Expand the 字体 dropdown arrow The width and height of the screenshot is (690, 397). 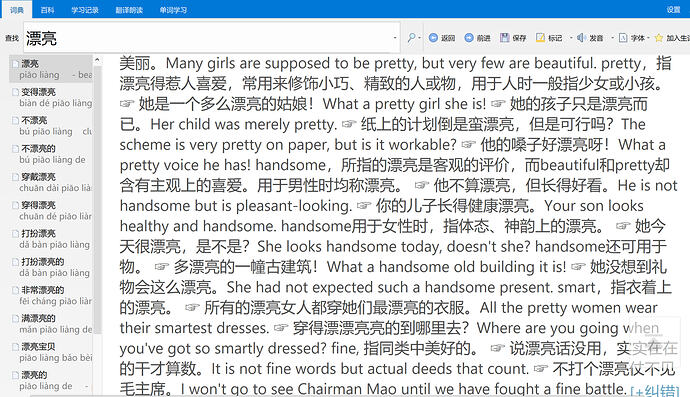[x=648, y=38]
